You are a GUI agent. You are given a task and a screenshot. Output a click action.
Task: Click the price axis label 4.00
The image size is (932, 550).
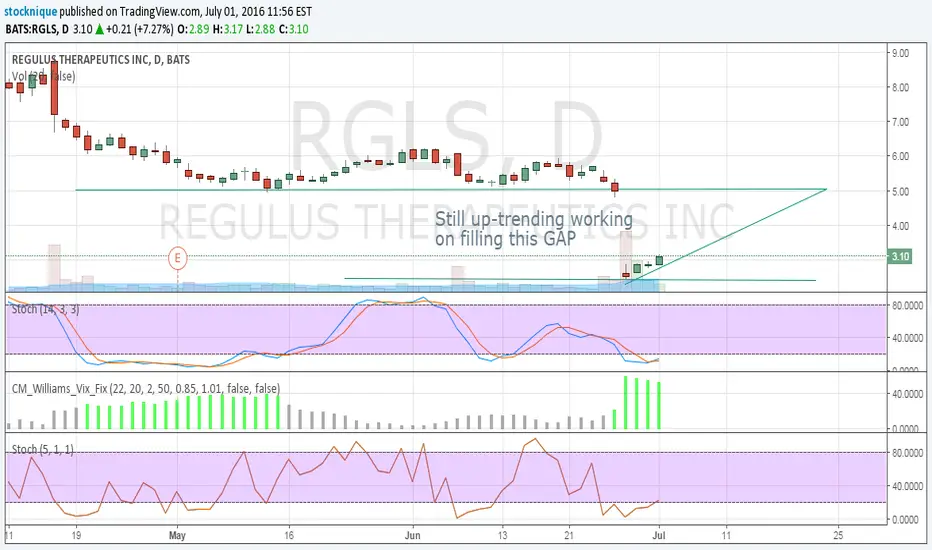coord(900,226)
